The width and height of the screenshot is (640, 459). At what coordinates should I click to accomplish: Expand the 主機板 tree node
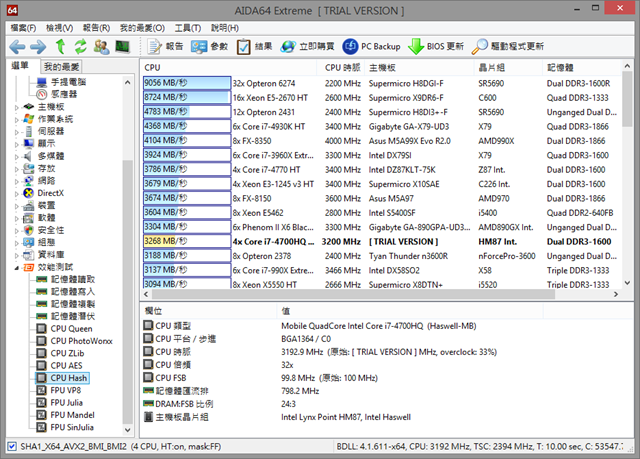coord(17,108)
